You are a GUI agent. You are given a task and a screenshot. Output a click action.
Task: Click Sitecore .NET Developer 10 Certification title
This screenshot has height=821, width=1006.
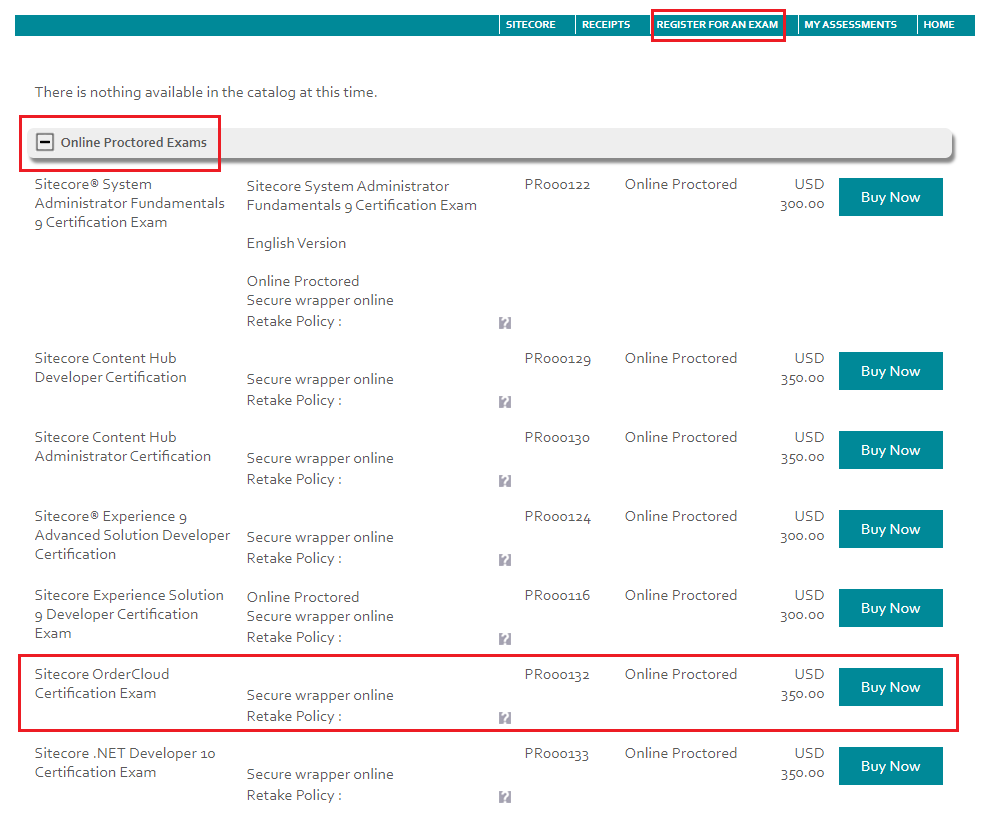125,763
